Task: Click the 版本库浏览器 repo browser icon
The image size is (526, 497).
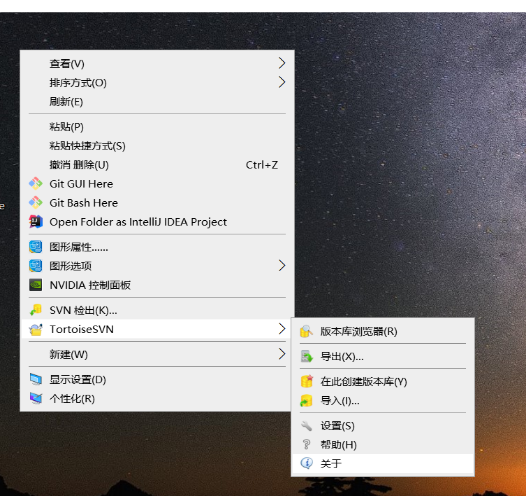Action: click(x=306, y=331)
